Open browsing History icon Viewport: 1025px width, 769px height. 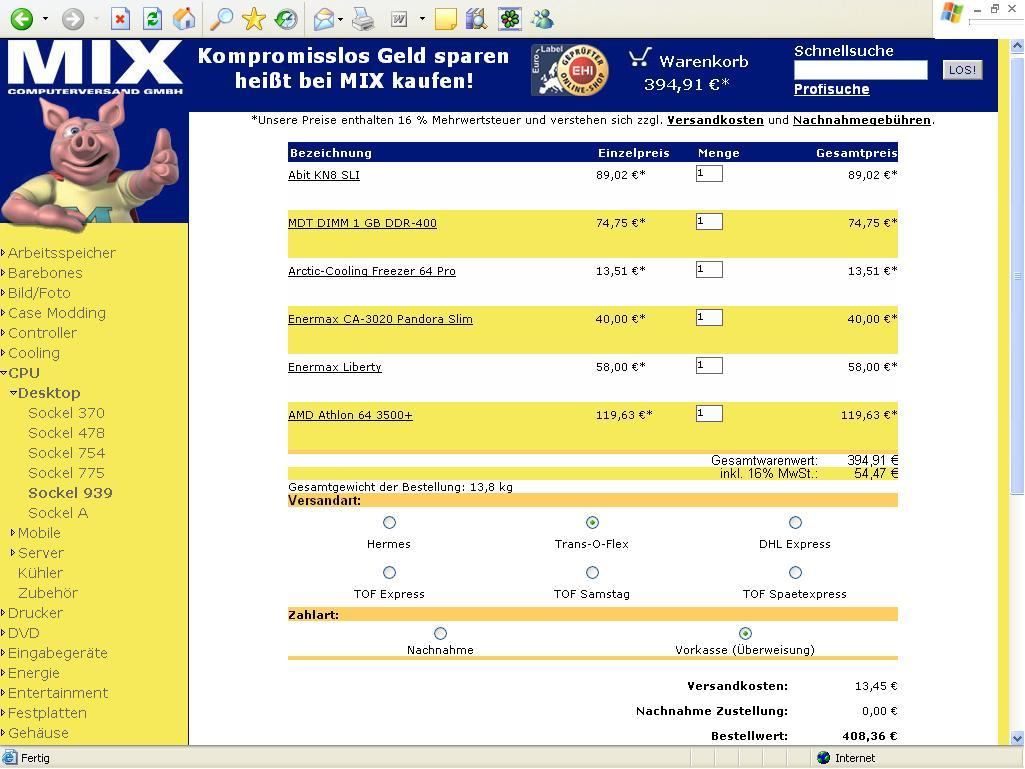[x=286, y=18]
